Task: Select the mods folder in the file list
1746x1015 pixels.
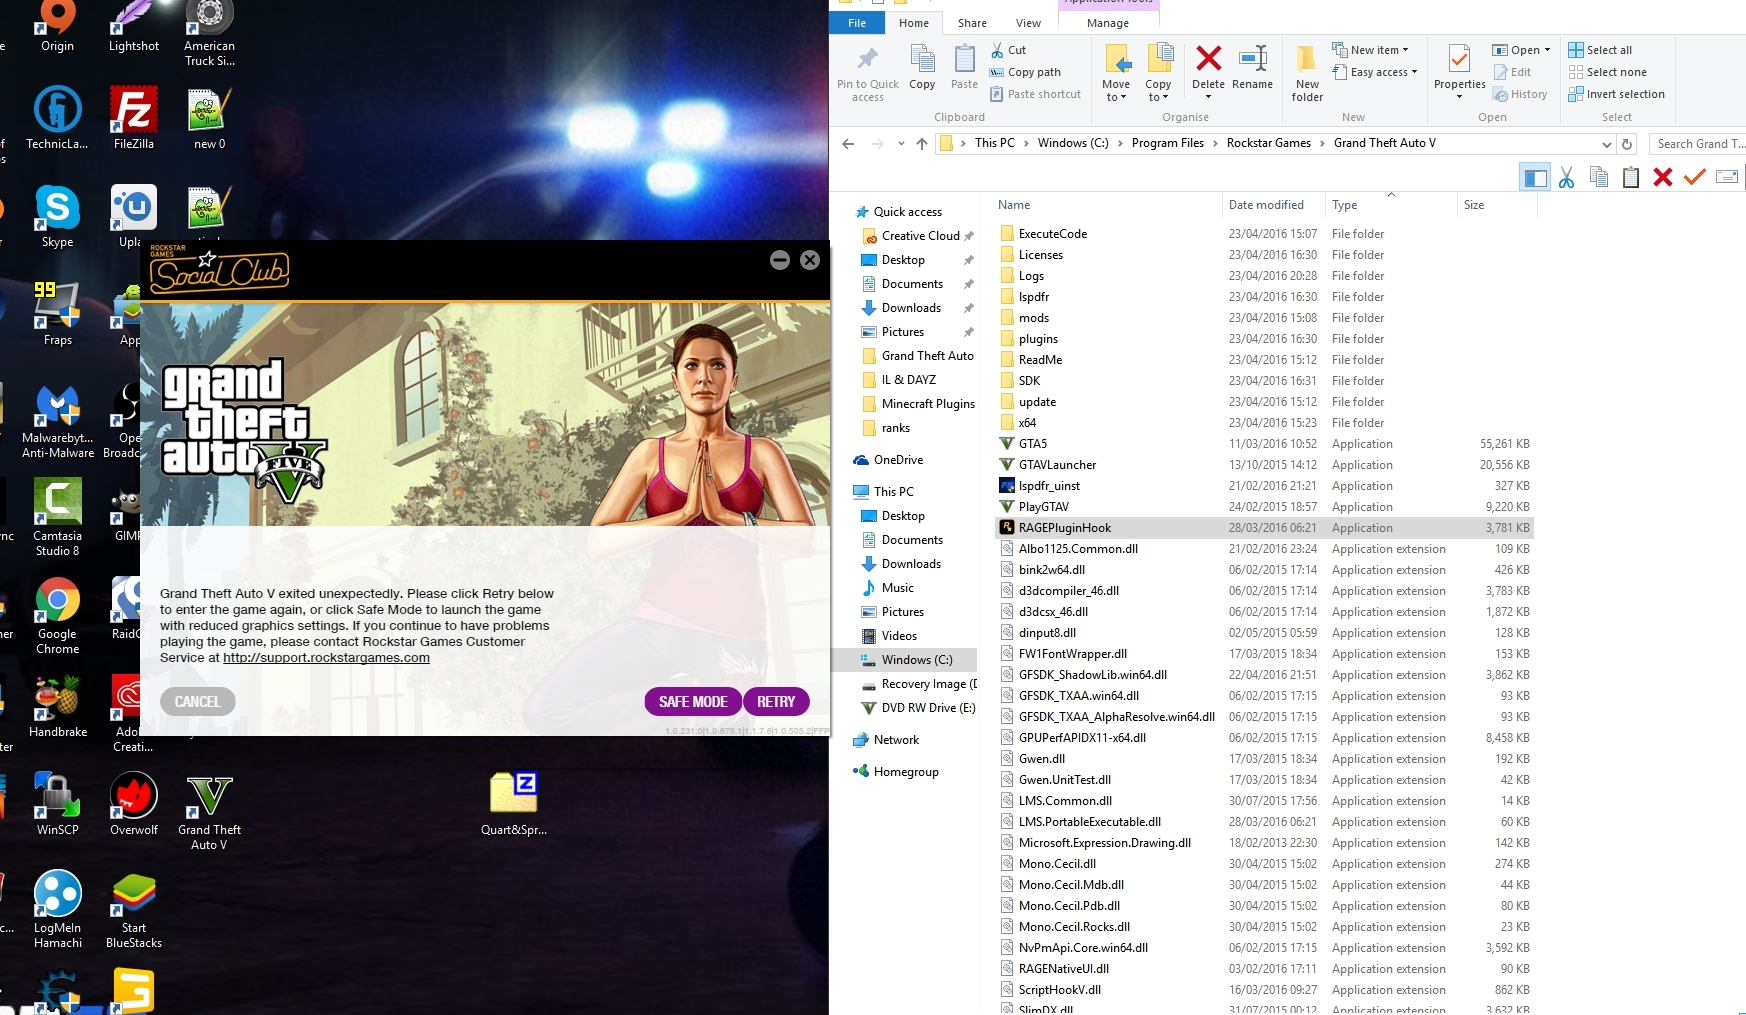Action: (1034, 318)
